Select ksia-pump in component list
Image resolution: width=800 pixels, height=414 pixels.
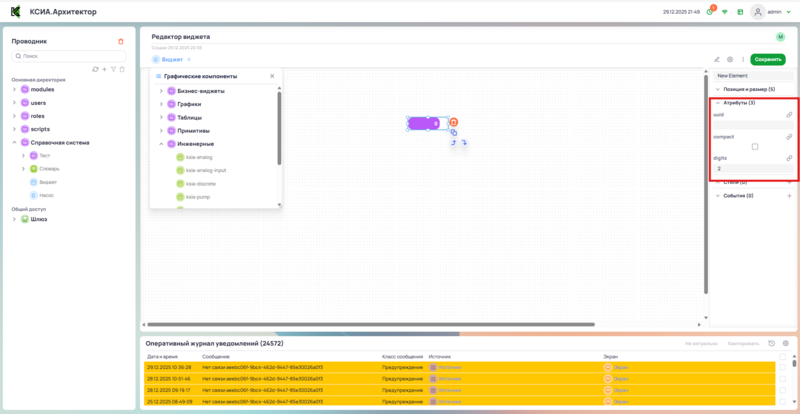tap(198, 196)
